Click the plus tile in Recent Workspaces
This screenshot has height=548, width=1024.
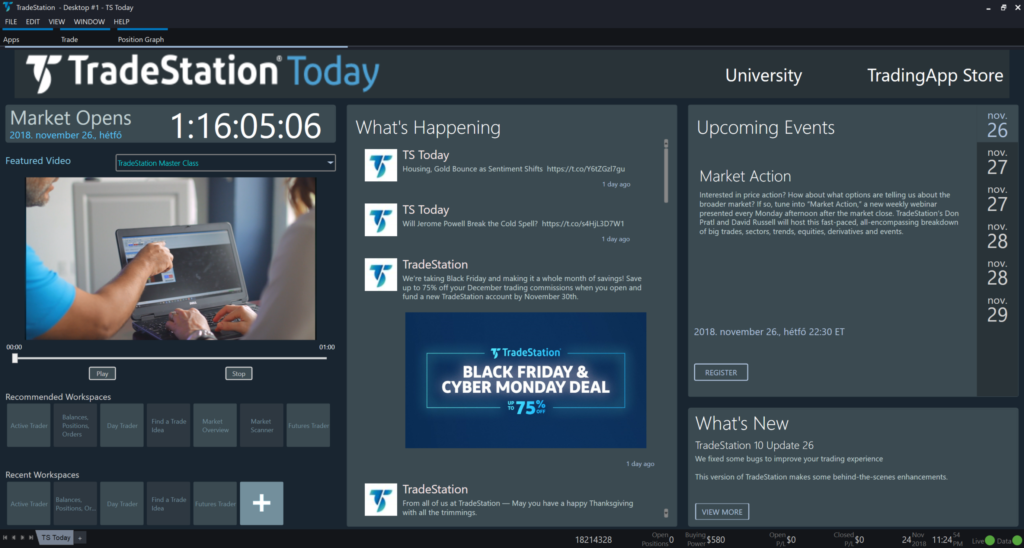pos(261,503)
